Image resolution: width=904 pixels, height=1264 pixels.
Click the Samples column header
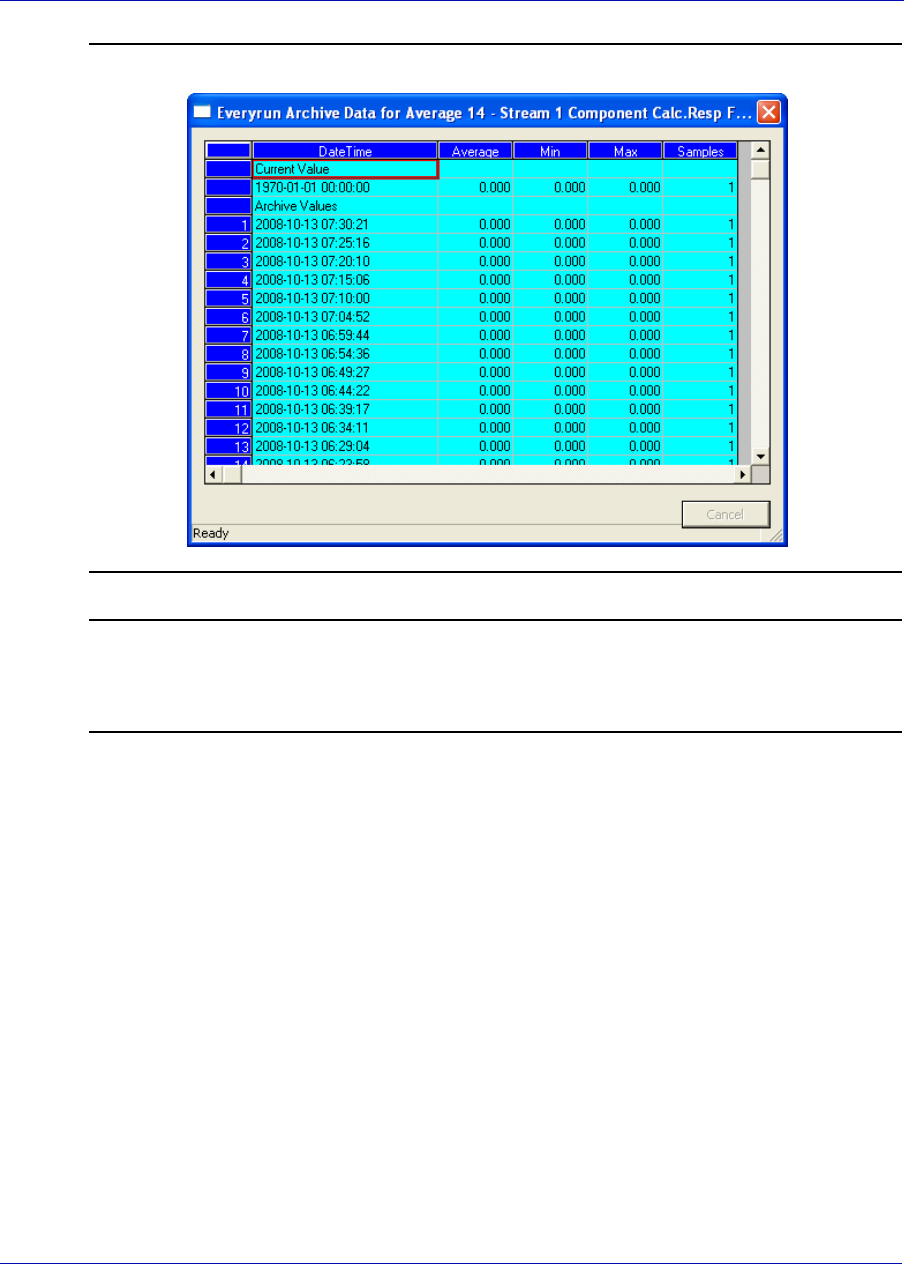[700, 151]
